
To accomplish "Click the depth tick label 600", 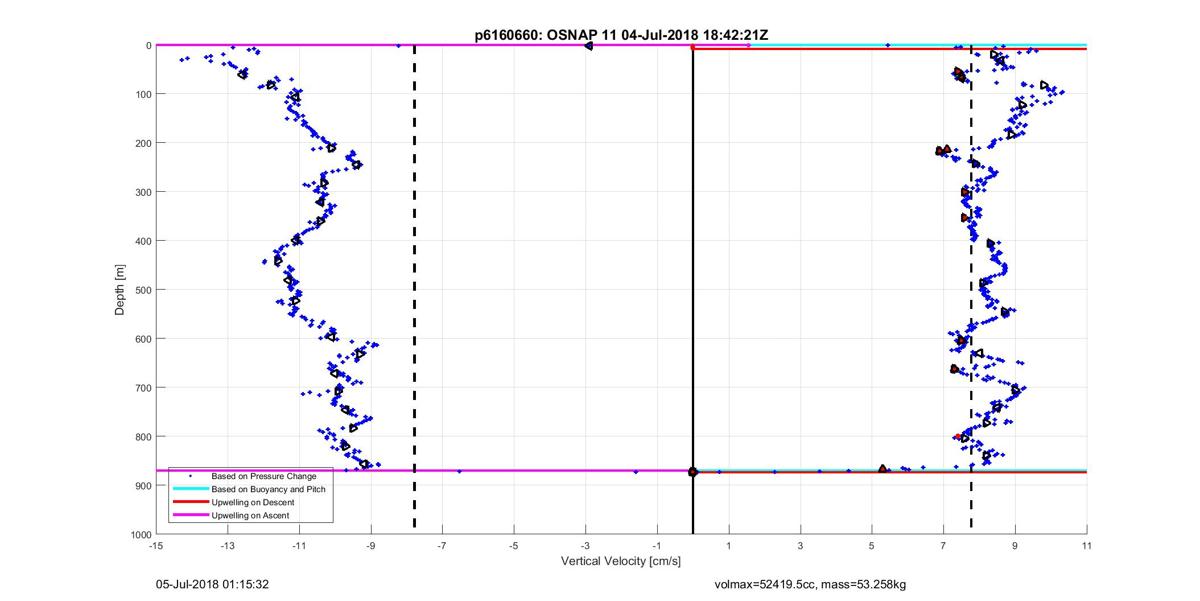I will click(142, 339).
